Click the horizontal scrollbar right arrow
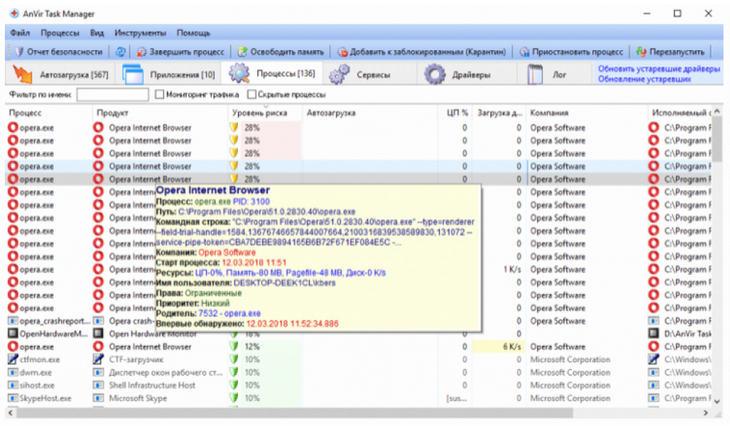Image resolution: width=730 pixels, height=426 pixels. click(706, 412)
